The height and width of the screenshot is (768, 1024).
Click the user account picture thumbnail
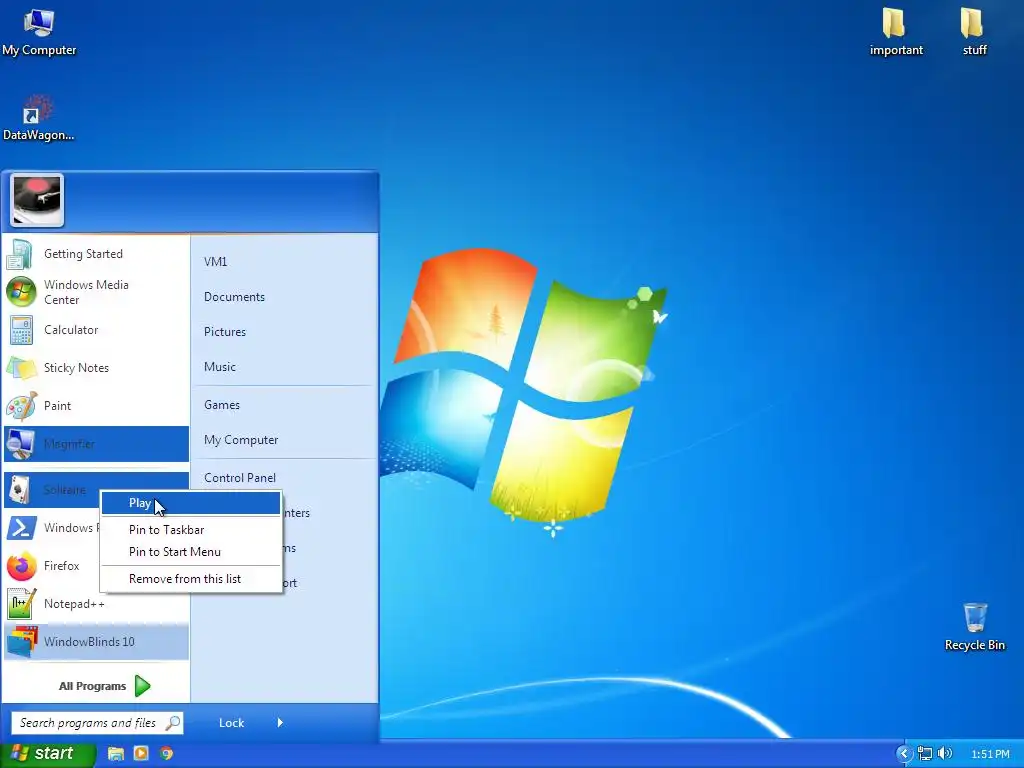point(37,200)
